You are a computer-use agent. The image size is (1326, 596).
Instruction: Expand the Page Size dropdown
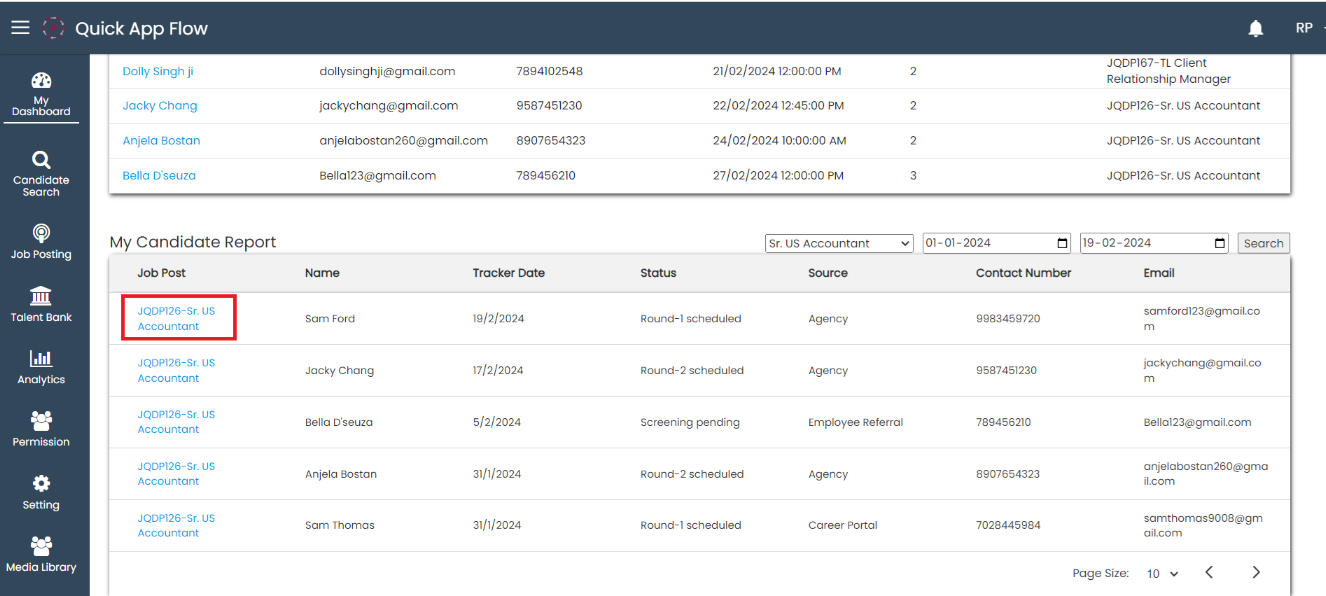pos(1162,574)
